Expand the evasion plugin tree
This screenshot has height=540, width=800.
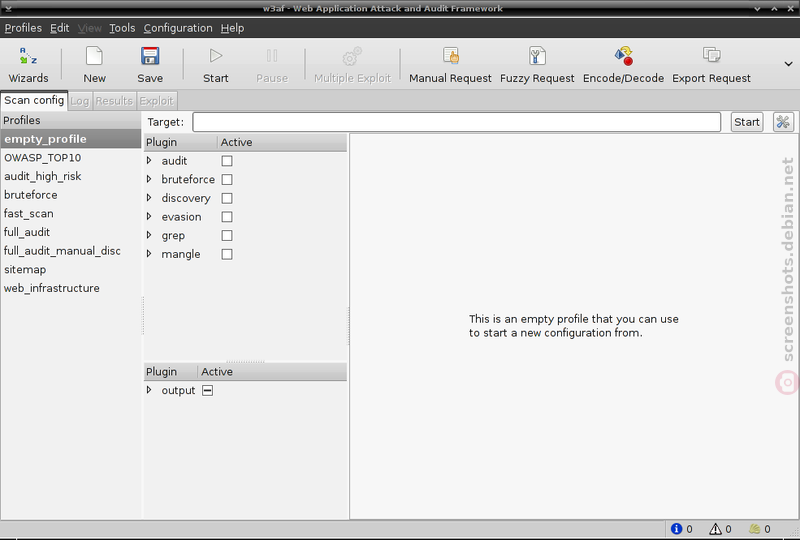click(149, 216)
